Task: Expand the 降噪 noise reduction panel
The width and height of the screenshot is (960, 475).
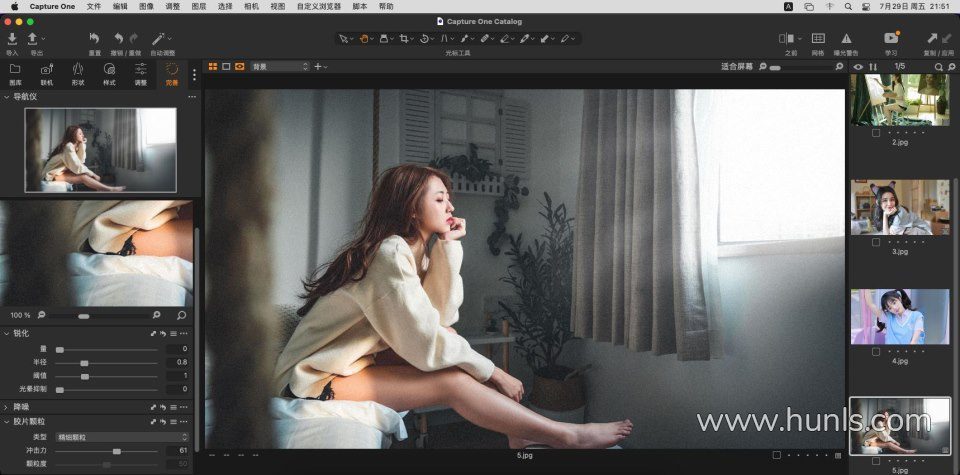Action: 6,407
